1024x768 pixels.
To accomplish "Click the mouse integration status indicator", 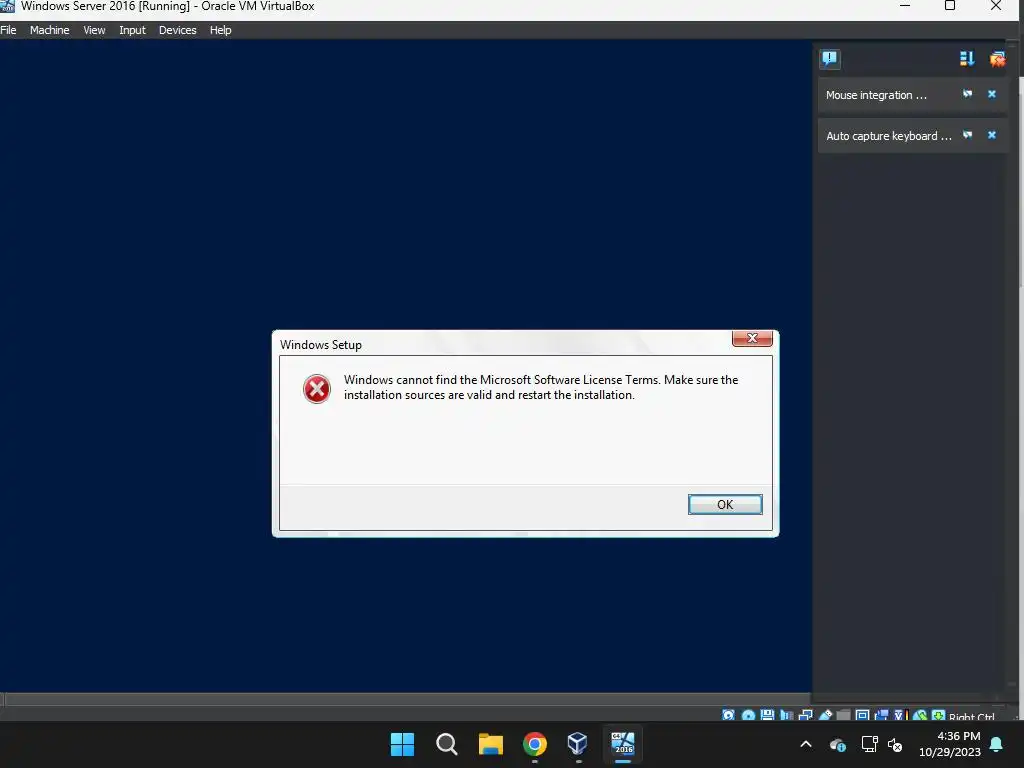I will tap(920, 715).
